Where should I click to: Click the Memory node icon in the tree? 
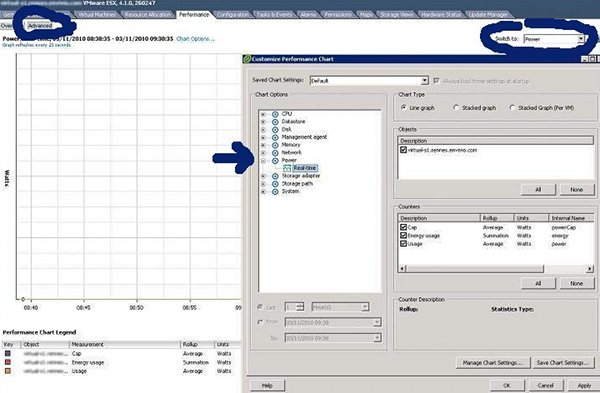275,145
